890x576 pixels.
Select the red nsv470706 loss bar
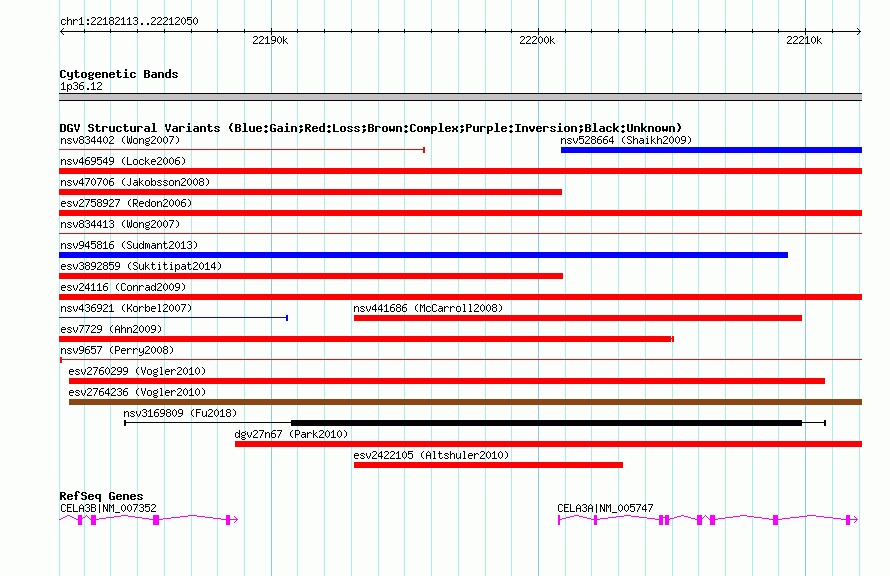coord(310,192)
